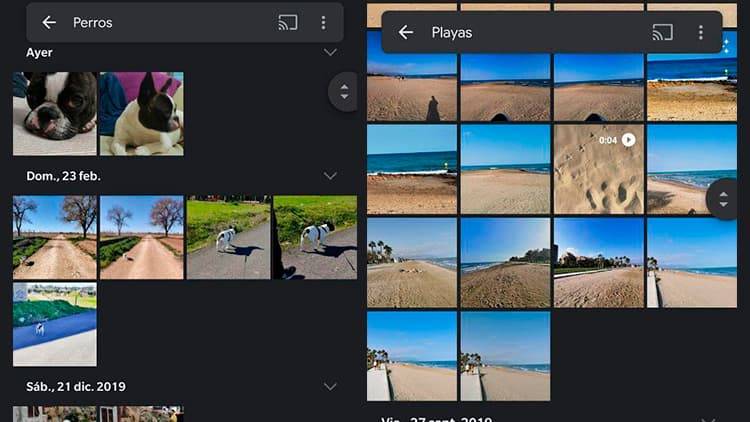
Task: Open the three-dot menu in Playas header
Action: tap(700, 32)
